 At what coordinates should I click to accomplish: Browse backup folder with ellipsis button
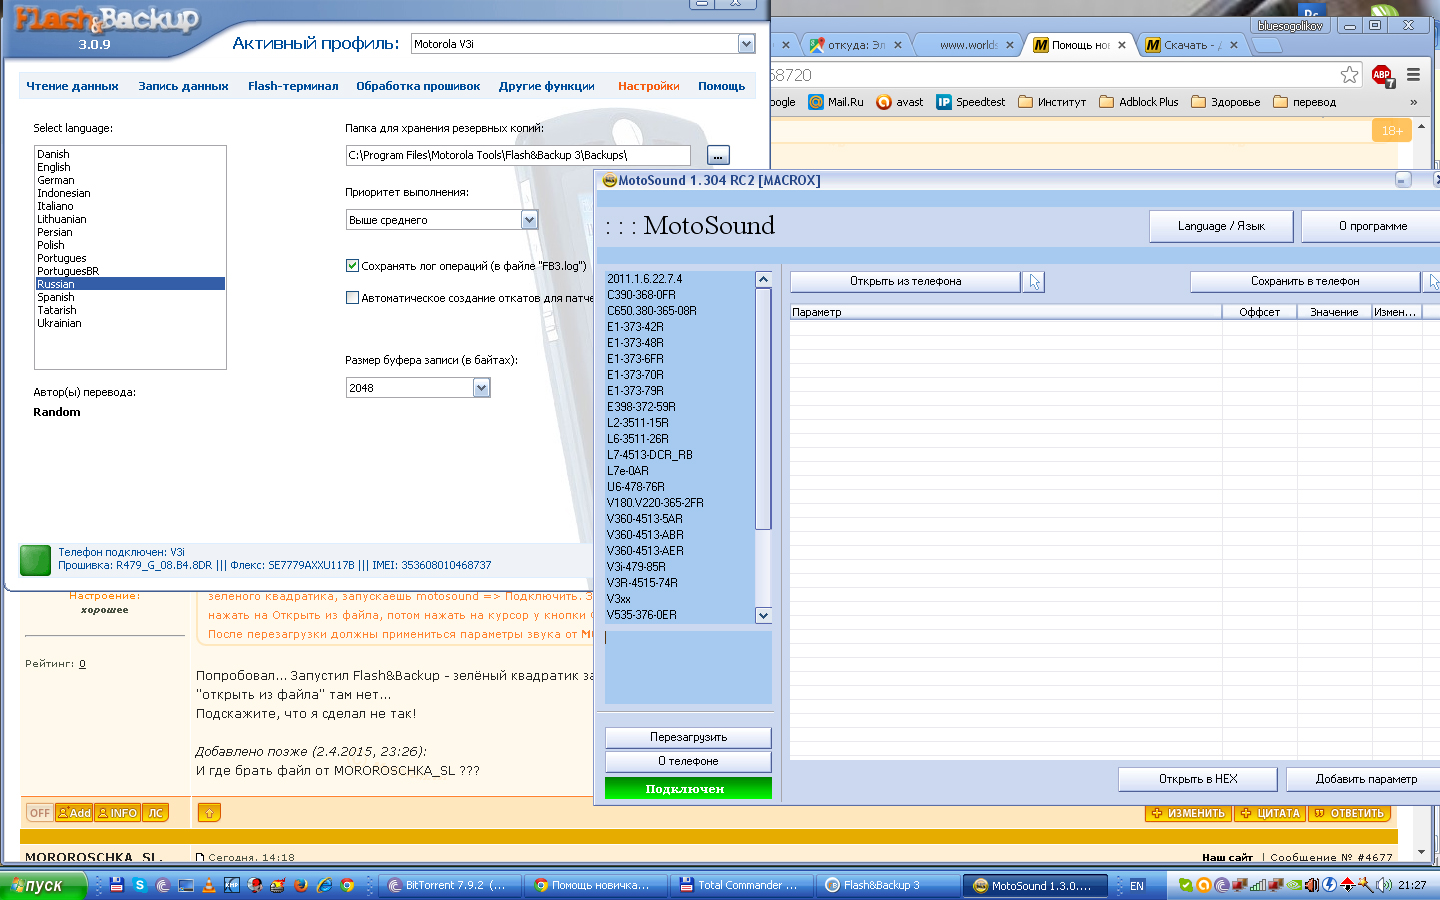718,156
